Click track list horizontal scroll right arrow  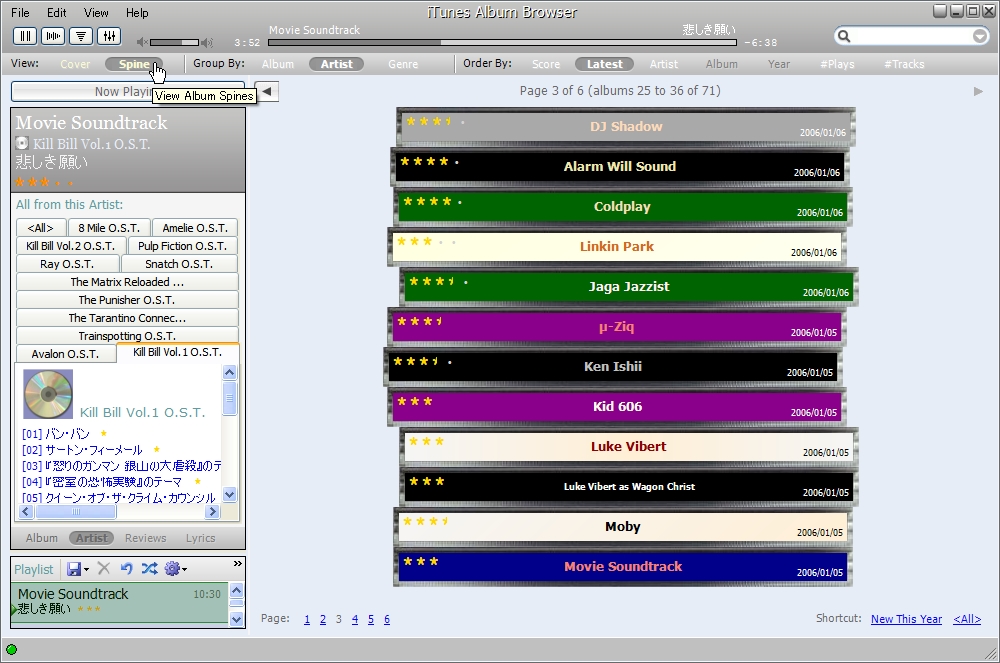(212, 511)
